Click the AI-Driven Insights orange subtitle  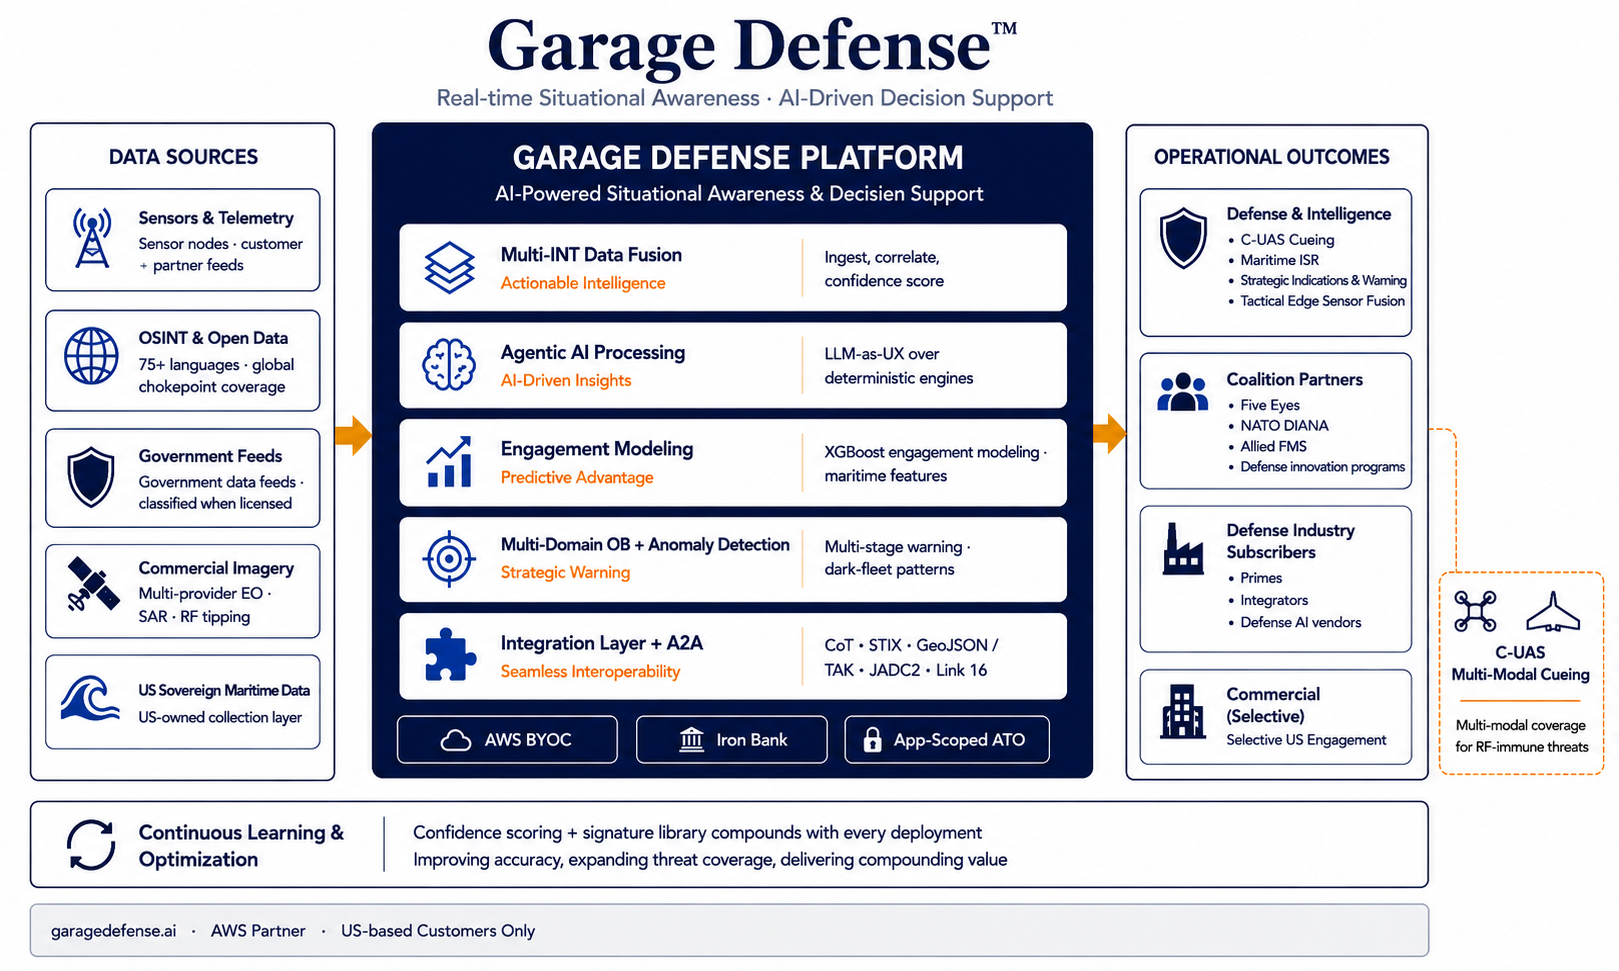click(x=566, y=380)
